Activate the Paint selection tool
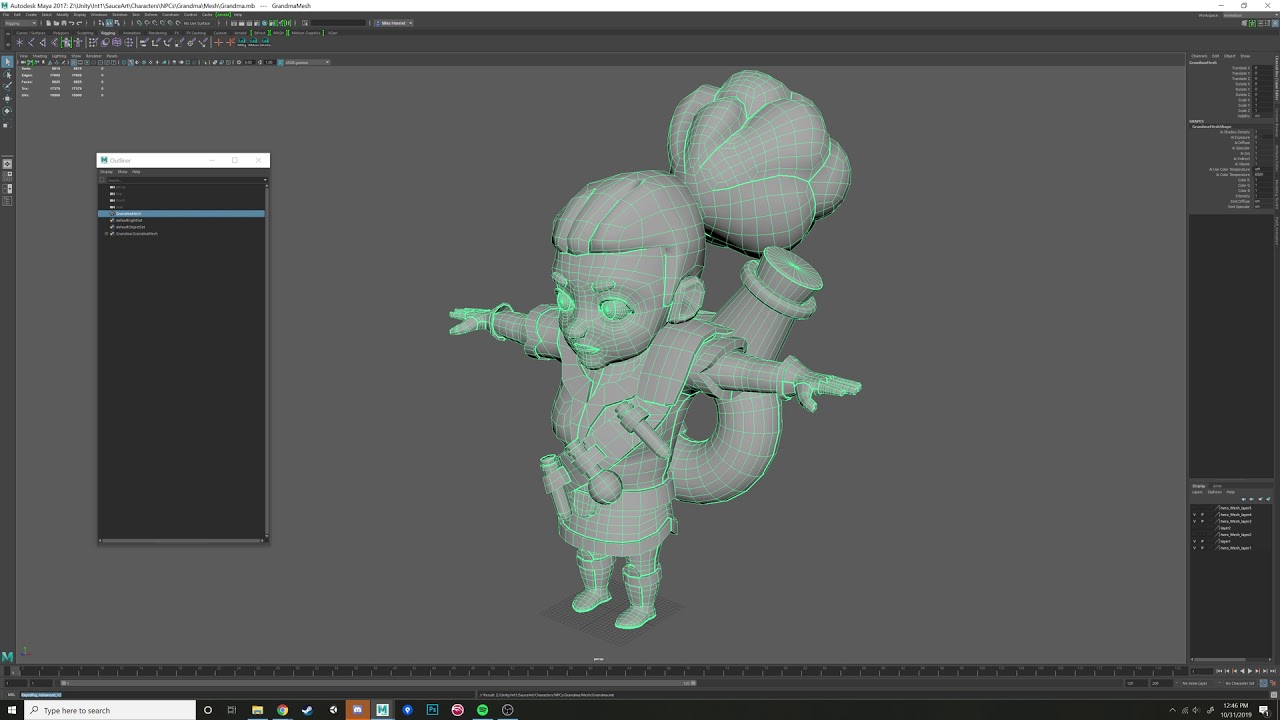The height and width of the screenshot is (720, 1280). click(7, 86)
